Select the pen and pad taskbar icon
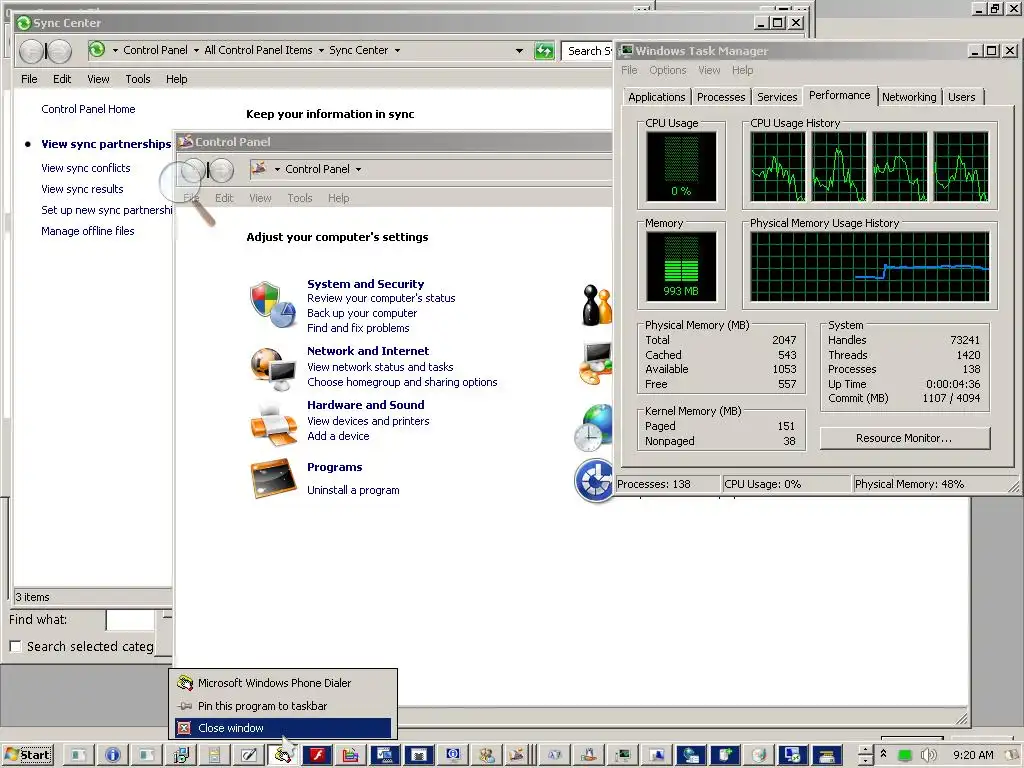Image resolution: width=1024 pixels, height=768 pixels. [249, 755]
